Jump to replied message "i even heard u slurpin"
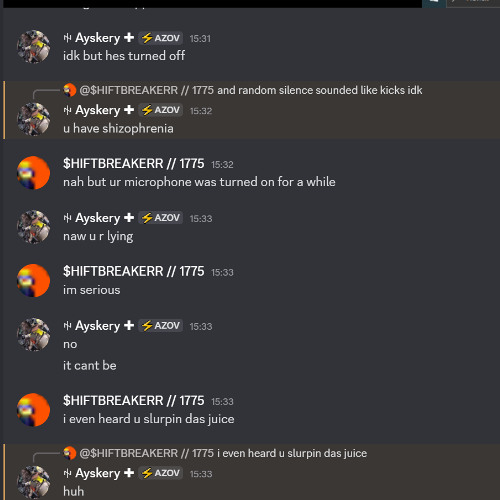This screenshot has height=500, width=500. [x=292, y=453]
